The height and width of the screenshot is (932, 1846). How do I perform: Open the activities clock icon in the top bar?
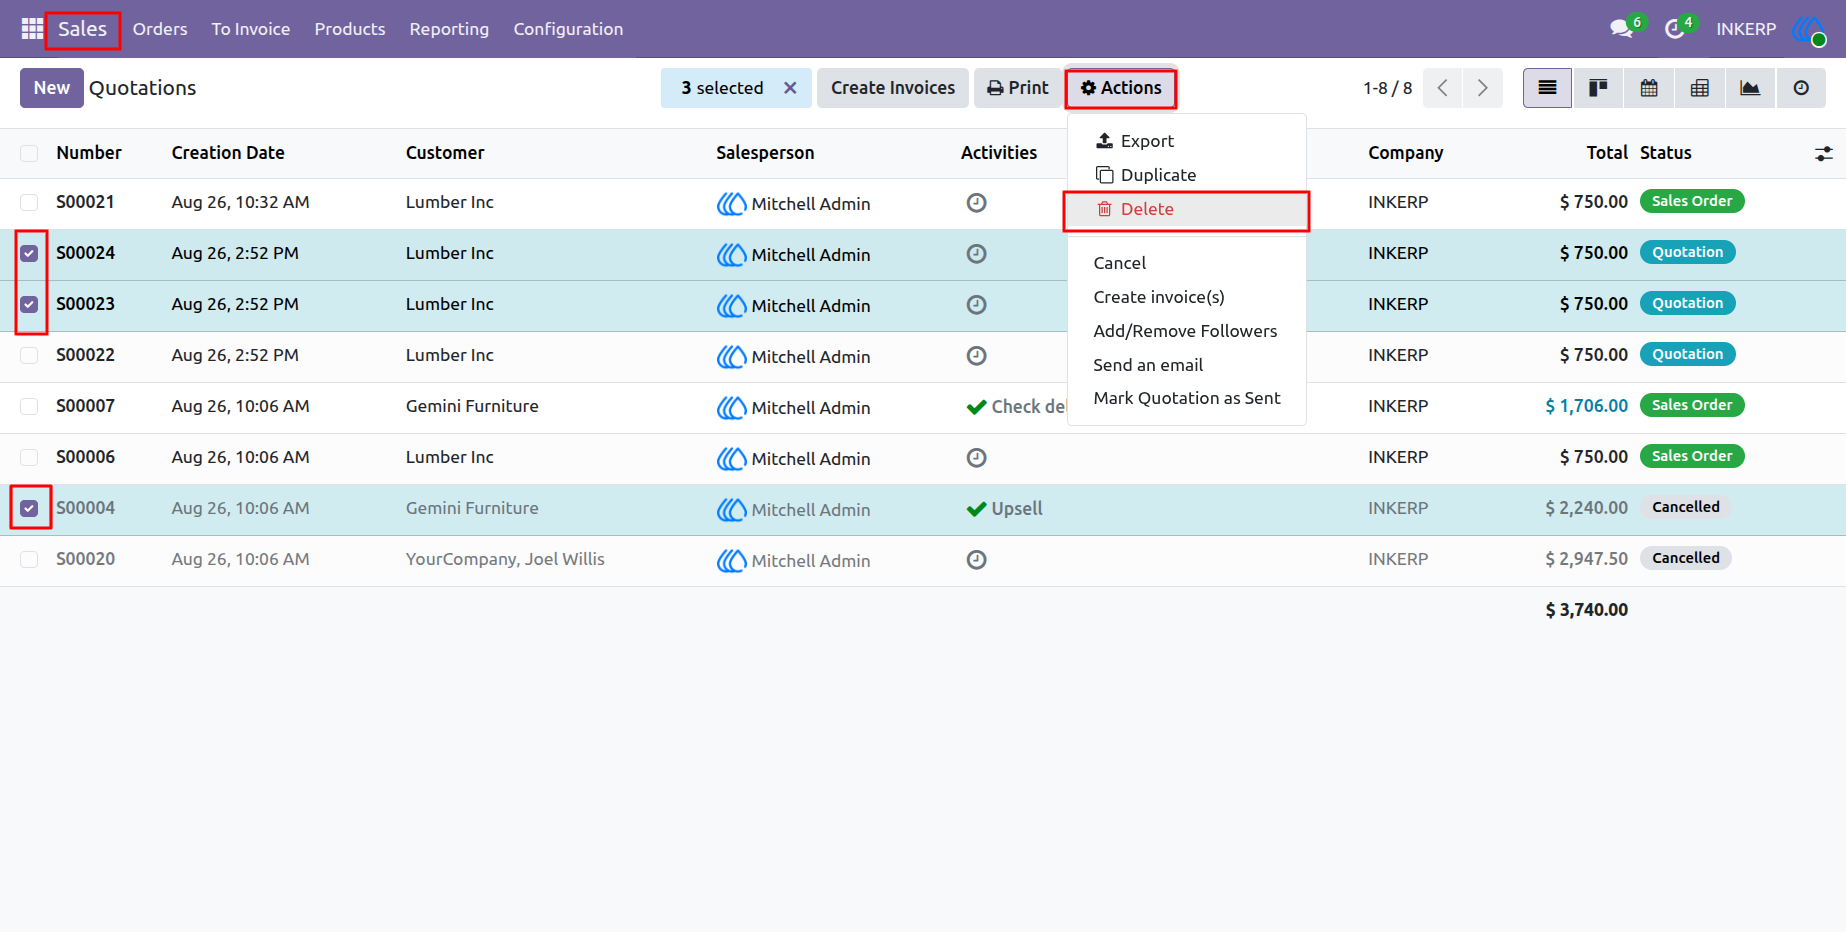[1674, 29]
